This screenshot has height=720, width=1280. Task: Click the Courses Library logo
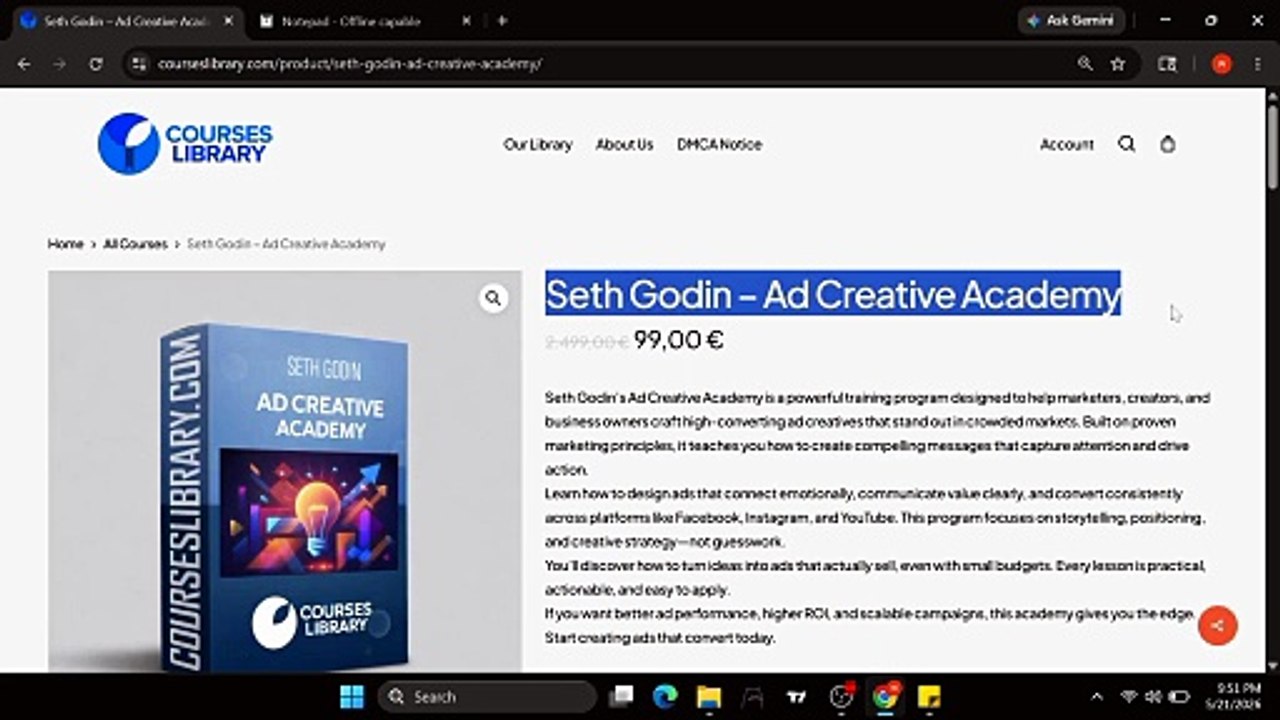pyautogui.click(x=185, y=144)
